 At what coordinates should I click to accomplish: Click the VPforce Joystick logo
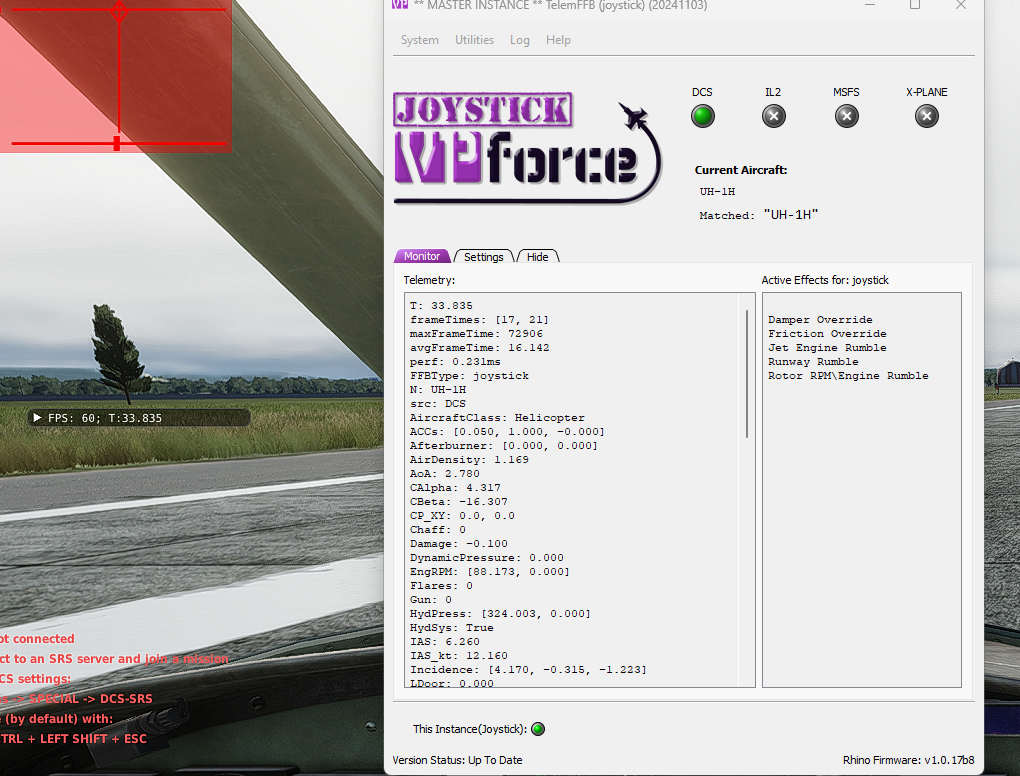click(x=528, y=148)
